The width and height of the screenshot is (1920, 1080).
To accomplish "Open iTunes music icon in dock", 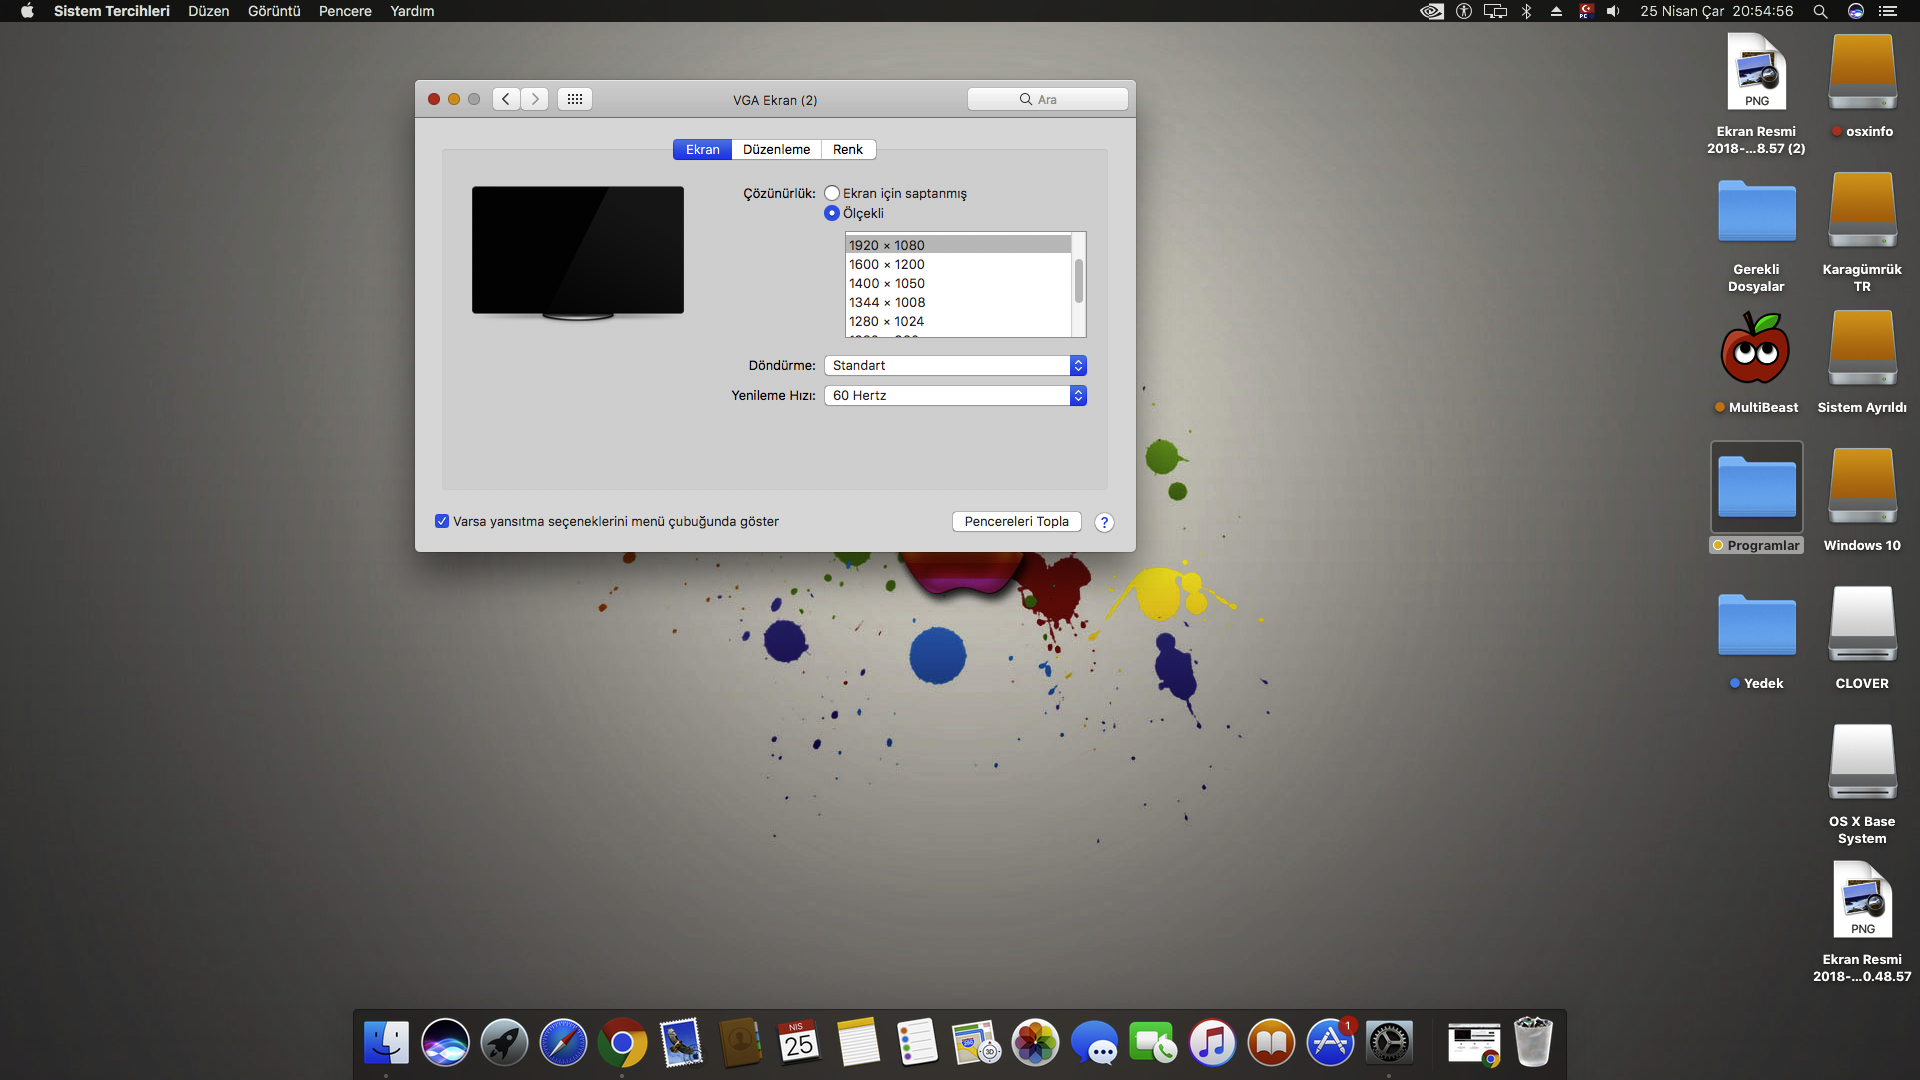I will coord(1212,1043).
